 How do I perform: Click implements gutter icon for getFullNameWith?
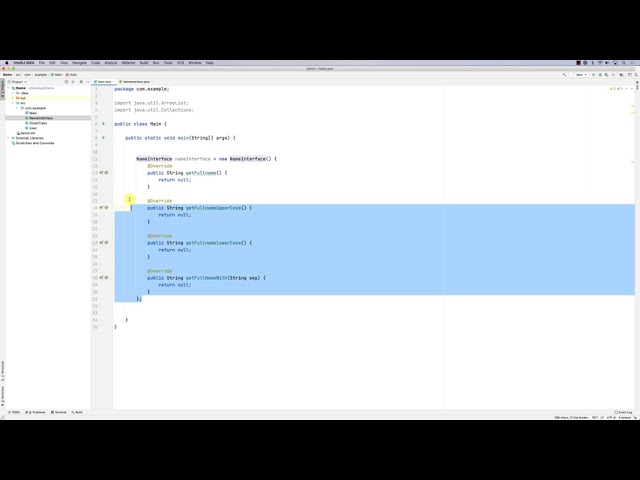tap(101, 278)
